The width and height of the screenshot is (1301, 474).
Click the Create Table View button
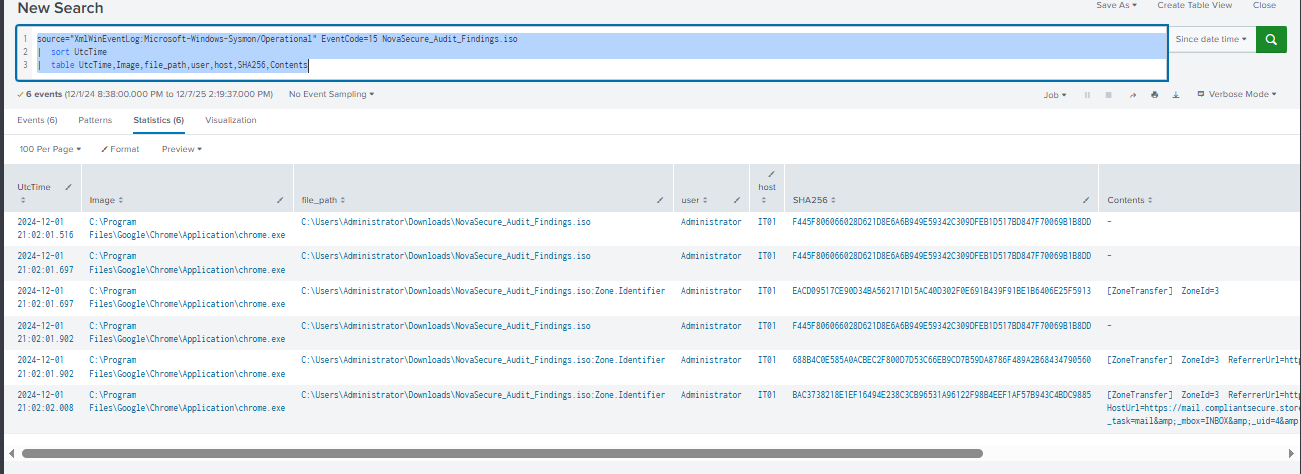1194,5
